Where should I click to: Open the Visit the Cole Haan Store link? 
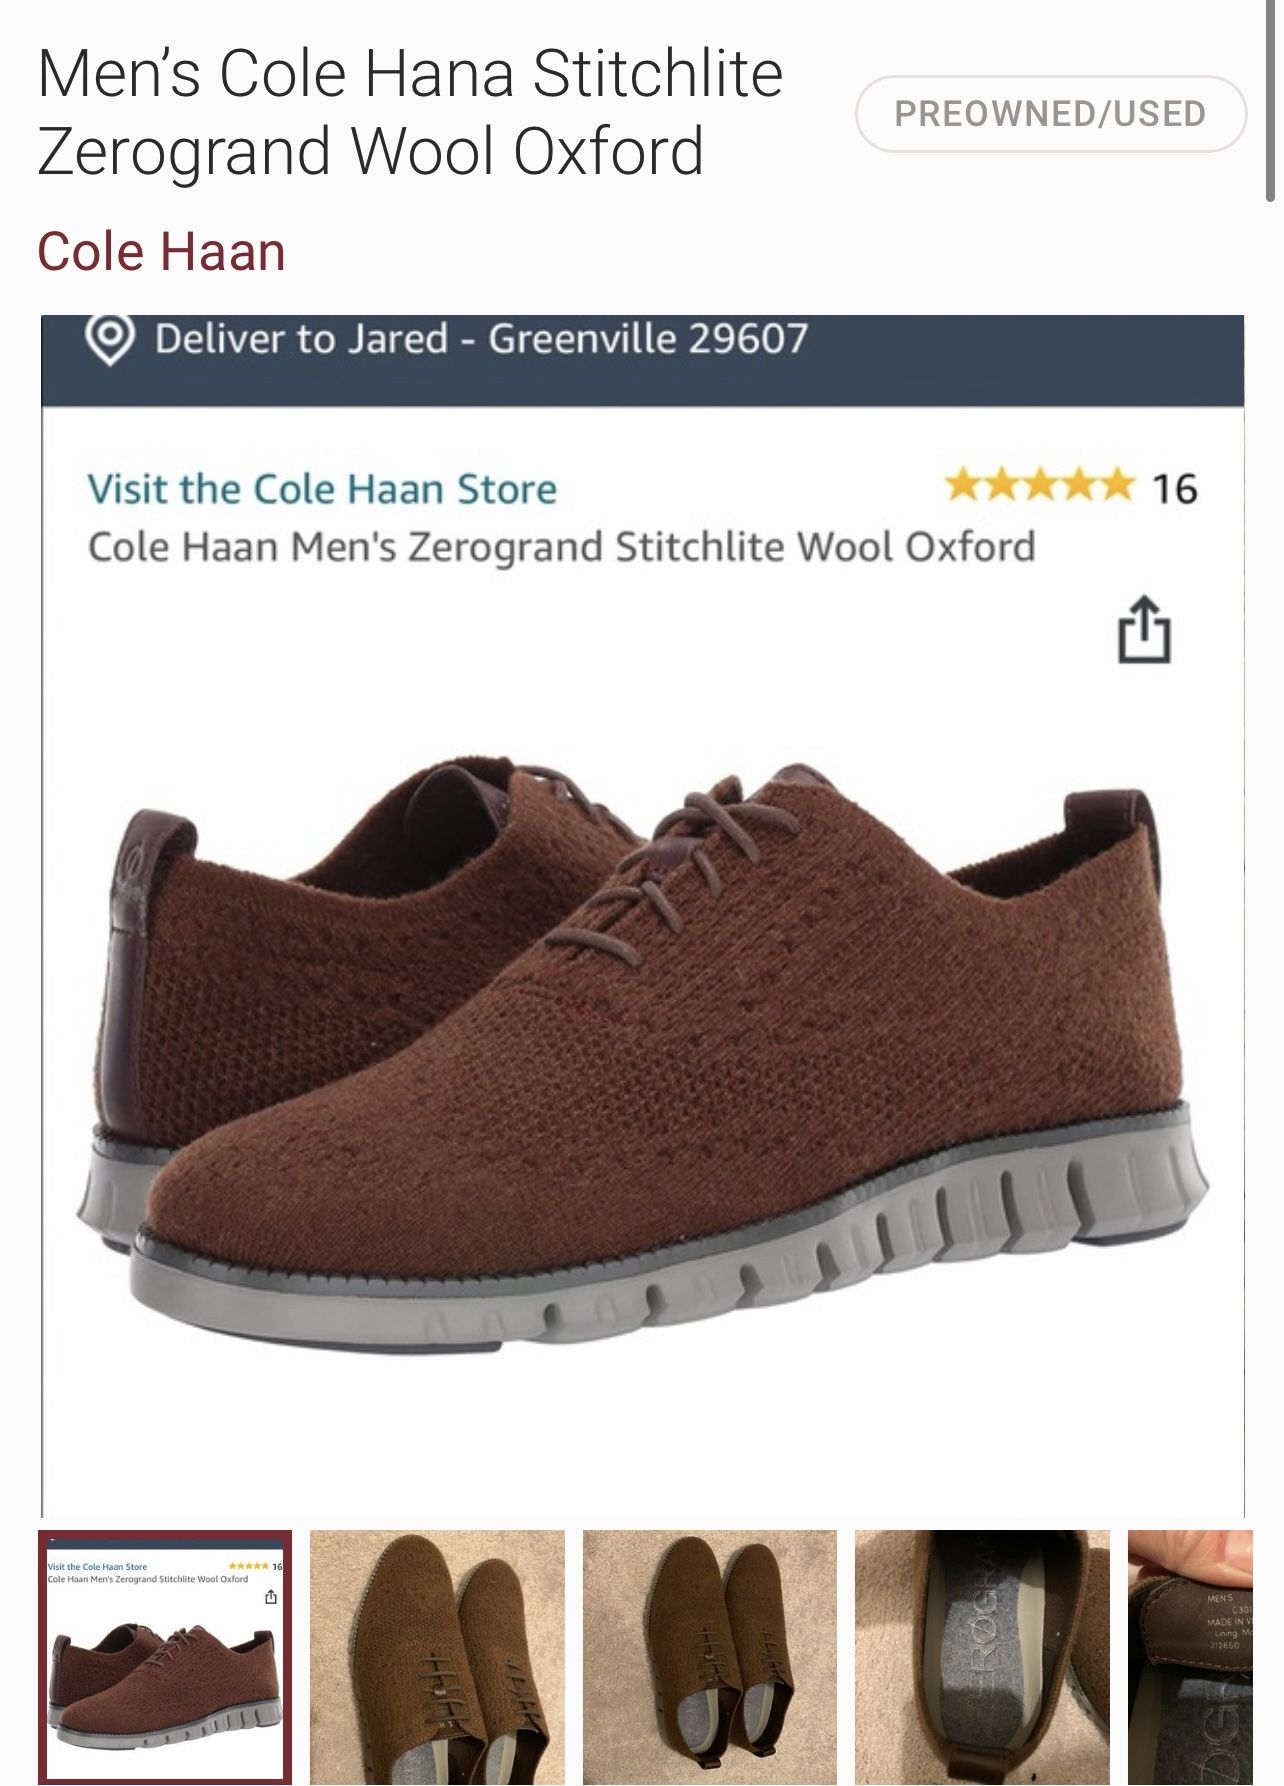tap(322, 489)
